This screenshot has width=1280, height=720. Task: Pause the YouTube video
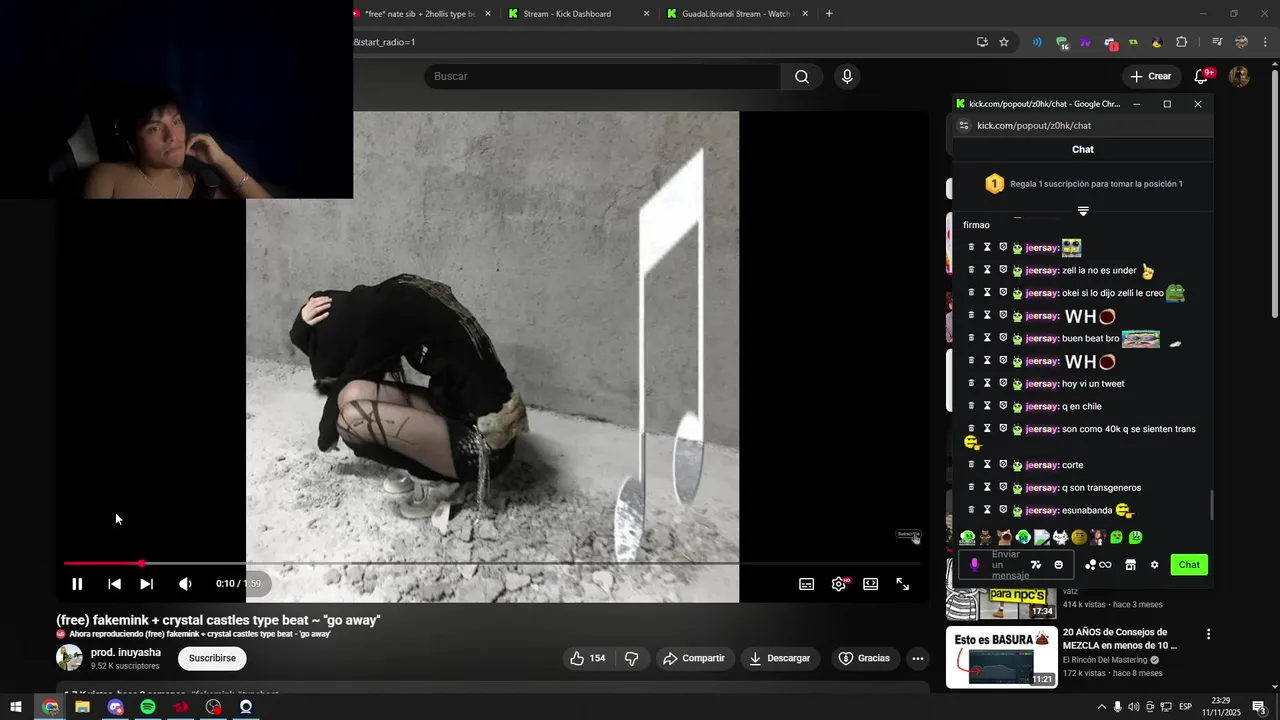(77, 584)
